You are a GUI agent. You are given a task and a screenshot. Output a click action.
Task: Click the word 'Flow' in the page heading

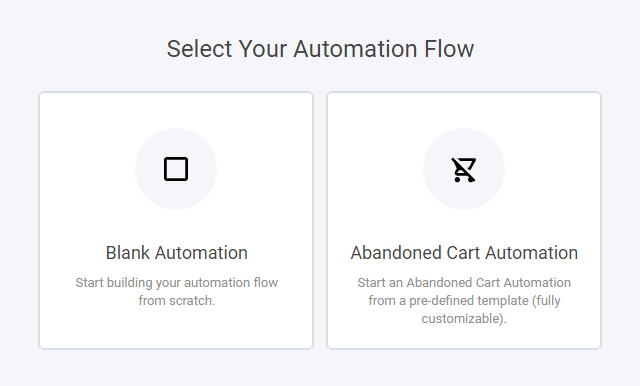point(449,49)
